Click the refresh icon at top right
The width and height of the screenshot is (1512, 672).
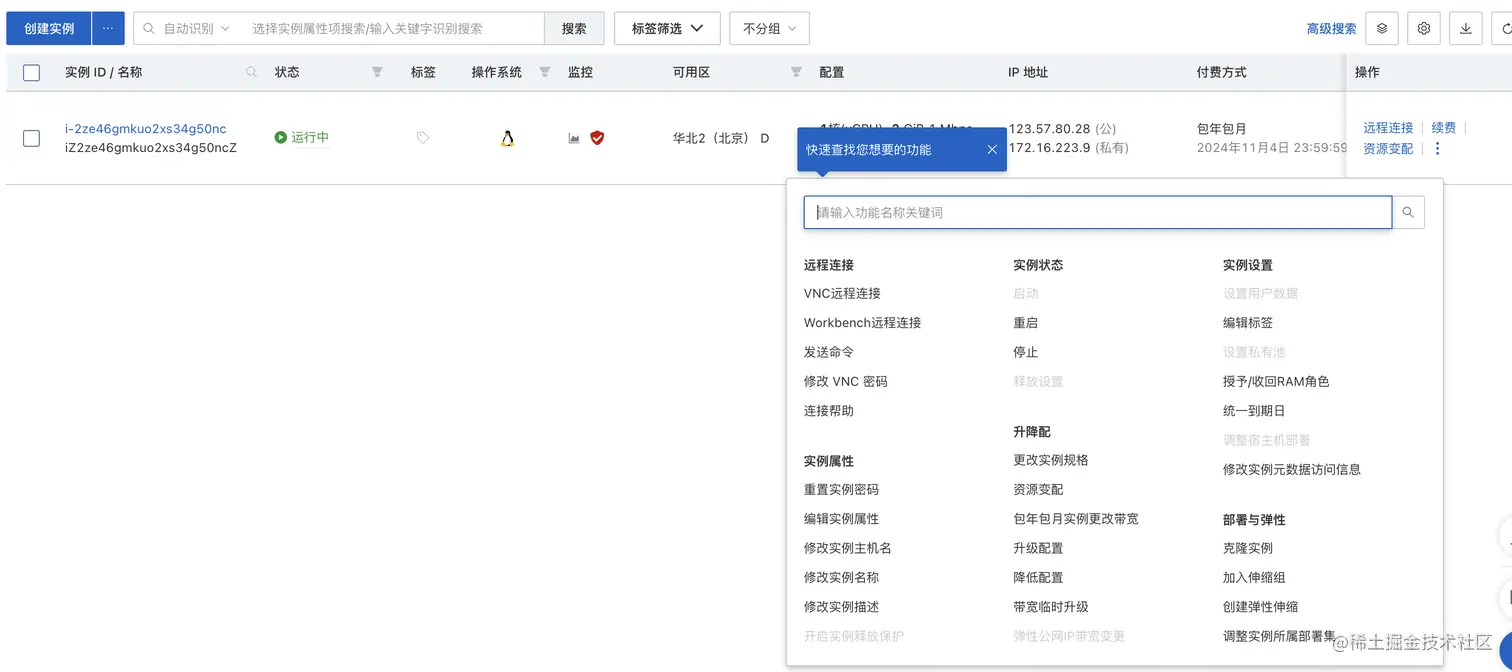click(1503, 29)
